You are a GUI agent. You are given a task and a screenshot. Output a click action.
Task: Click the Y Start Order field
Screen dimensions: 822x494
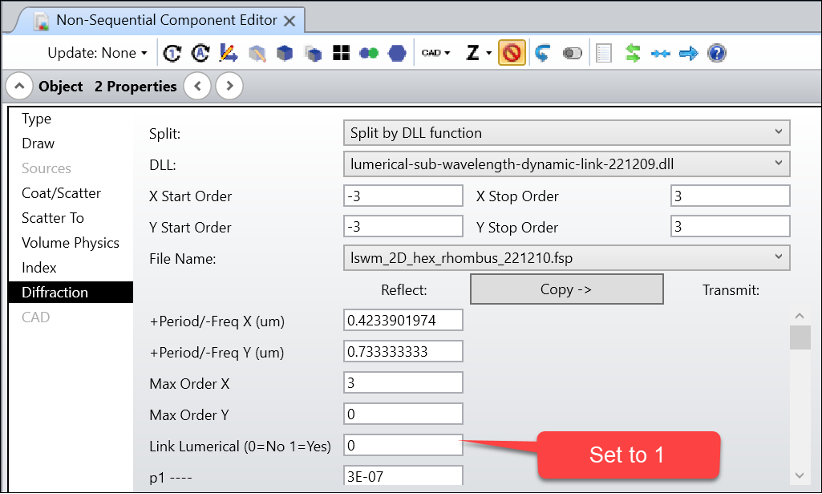403,227
